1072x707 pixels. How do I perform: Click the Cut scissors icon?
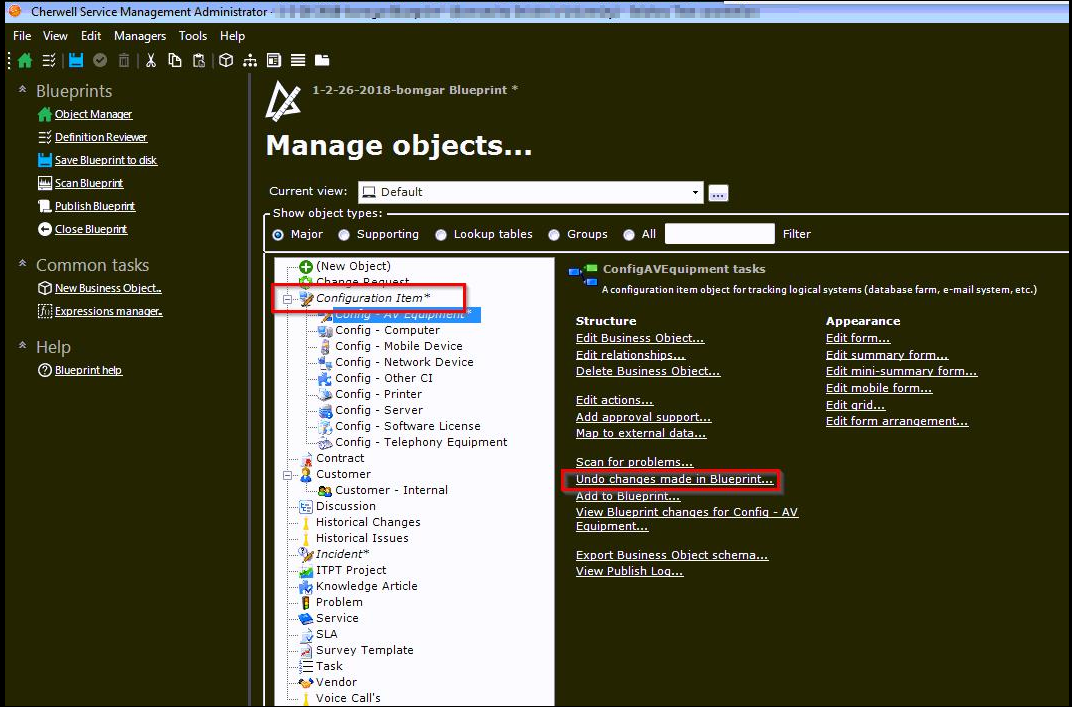point(152,60)
